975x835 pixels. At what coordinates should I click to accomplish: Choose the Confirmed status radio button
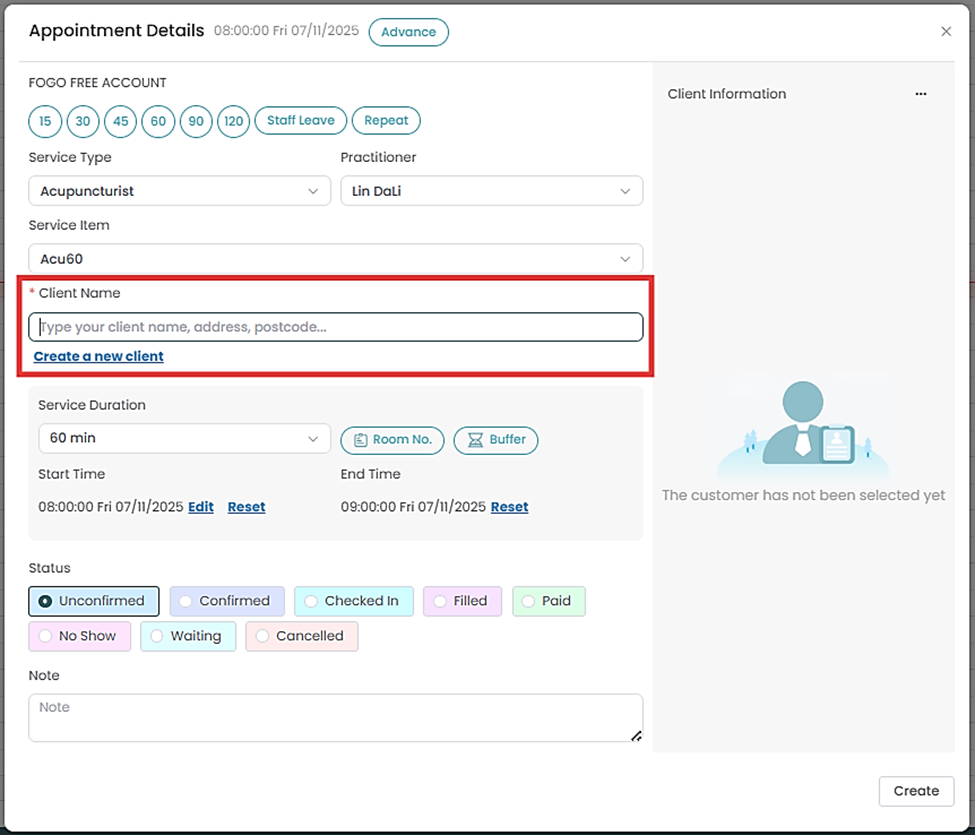click(227, 601)
